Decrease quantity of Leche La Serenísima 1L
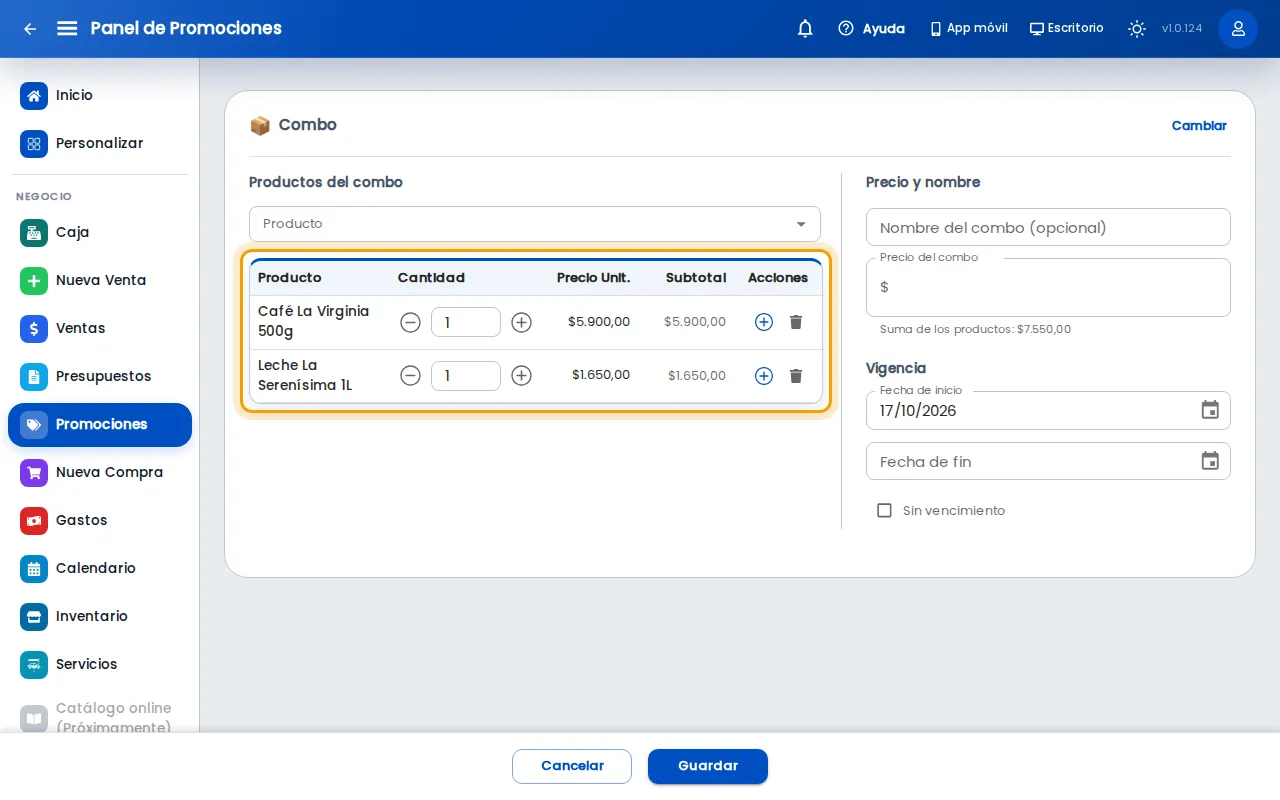 click(410, 376)
